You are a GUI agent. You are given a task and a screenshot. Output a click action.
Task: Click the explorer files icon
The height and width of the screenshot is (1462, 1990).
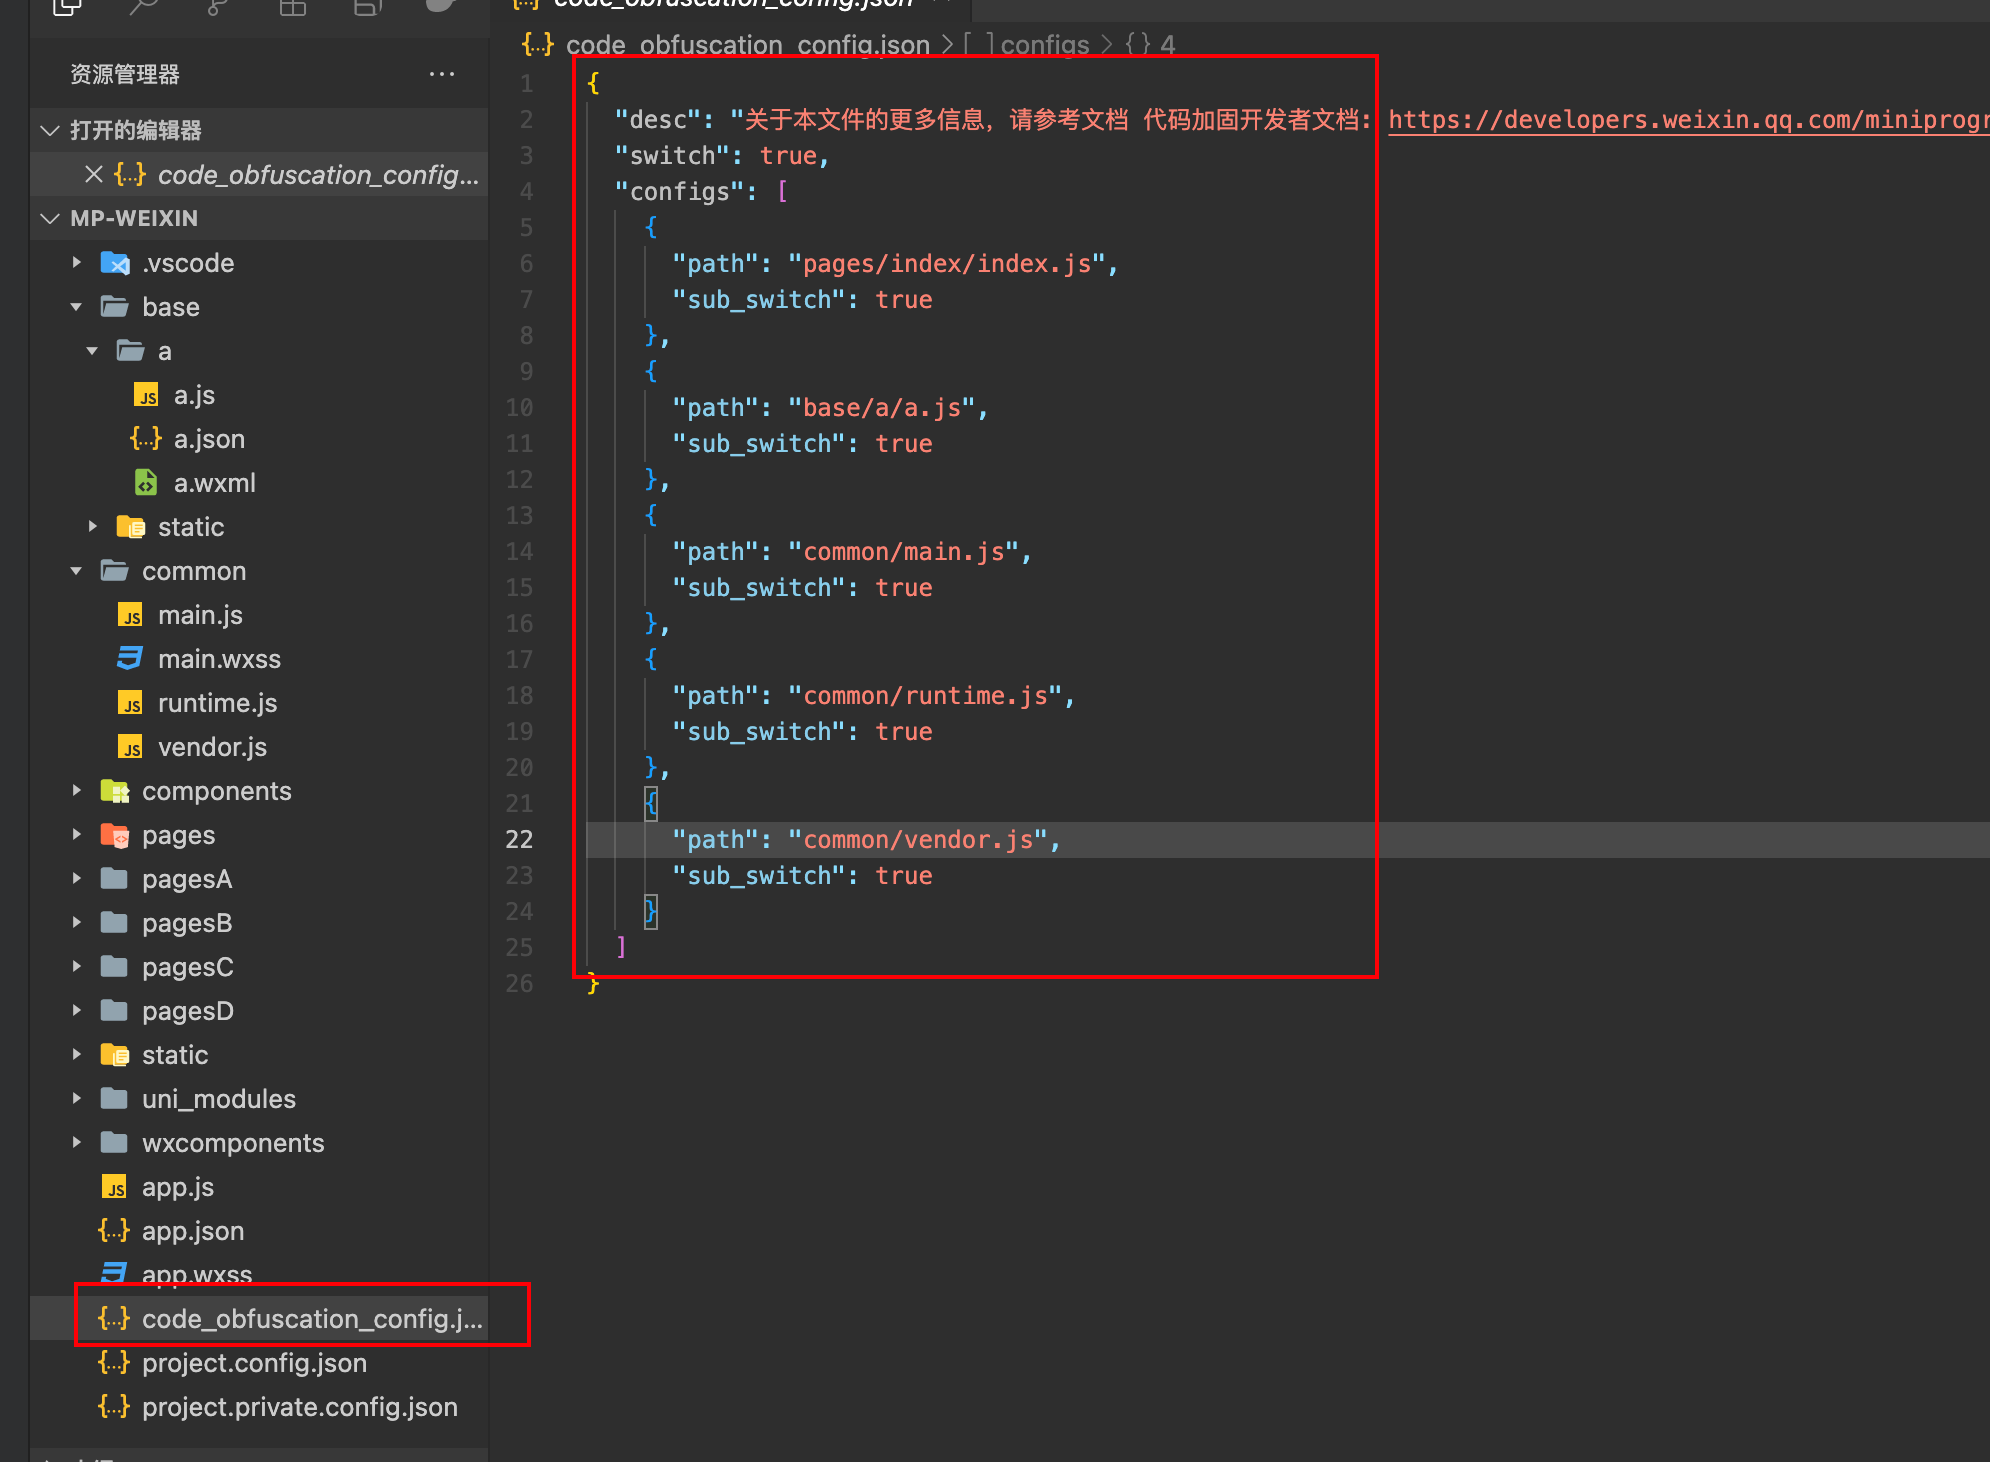click(x=67, y=8)
